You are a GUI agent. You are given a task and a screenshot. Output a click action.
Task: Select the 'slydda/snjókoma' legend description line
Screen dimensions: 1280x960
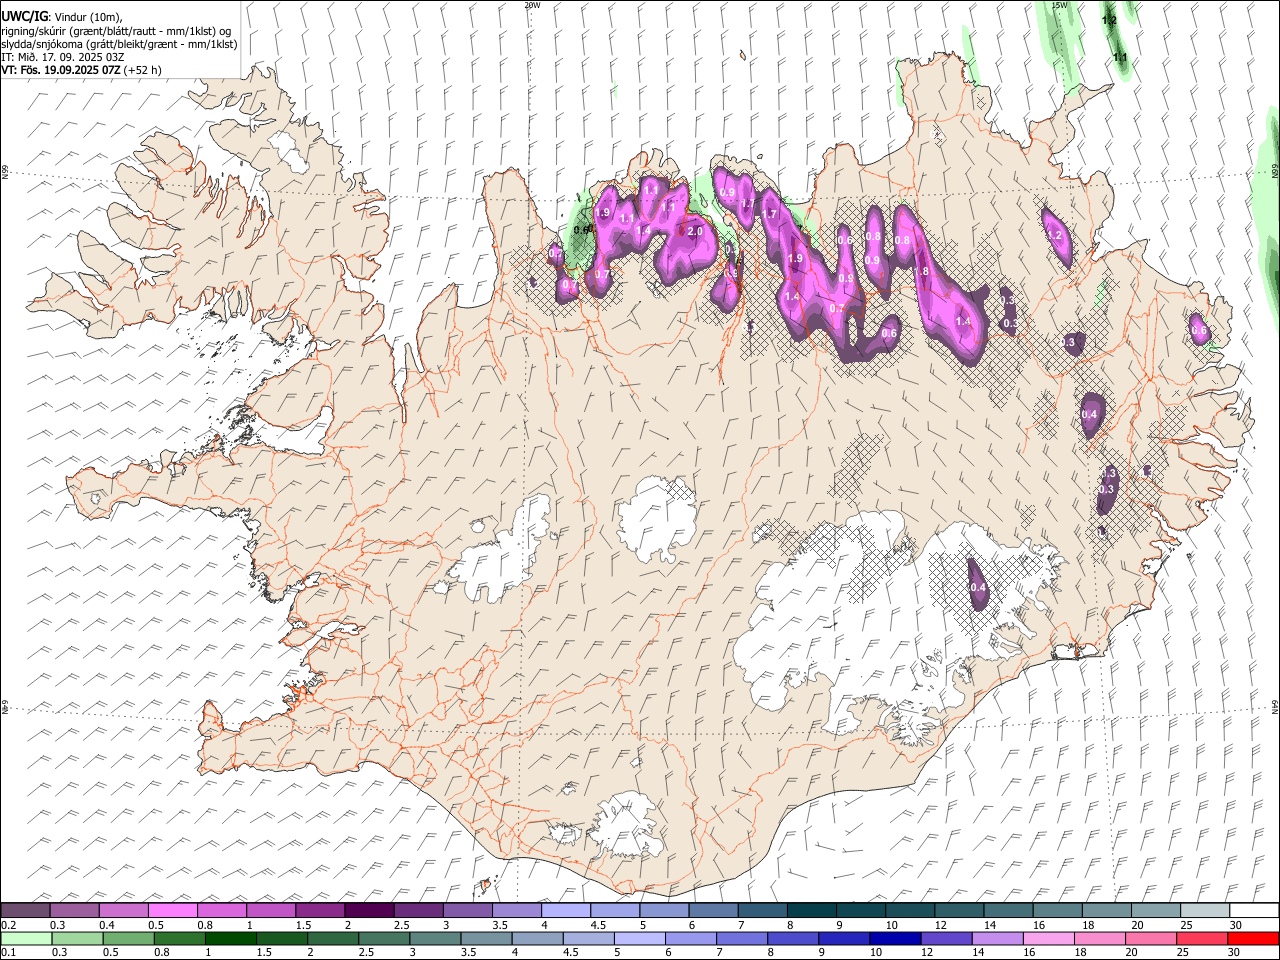click(x=119, y=44)
